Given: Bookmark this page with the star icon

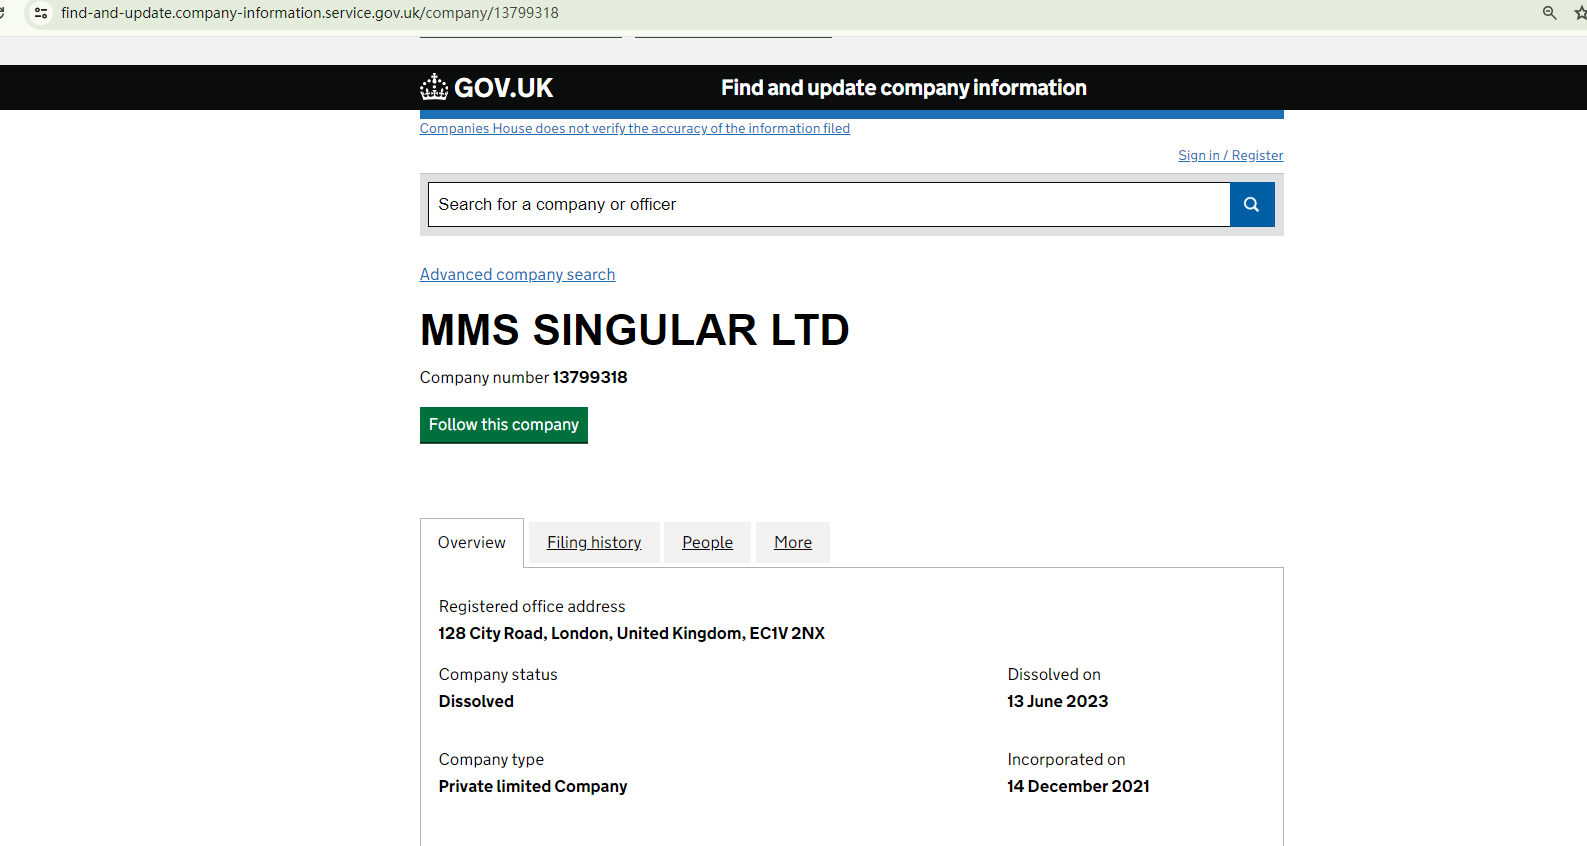Looking at the screenshot, I should (1579, 13).
